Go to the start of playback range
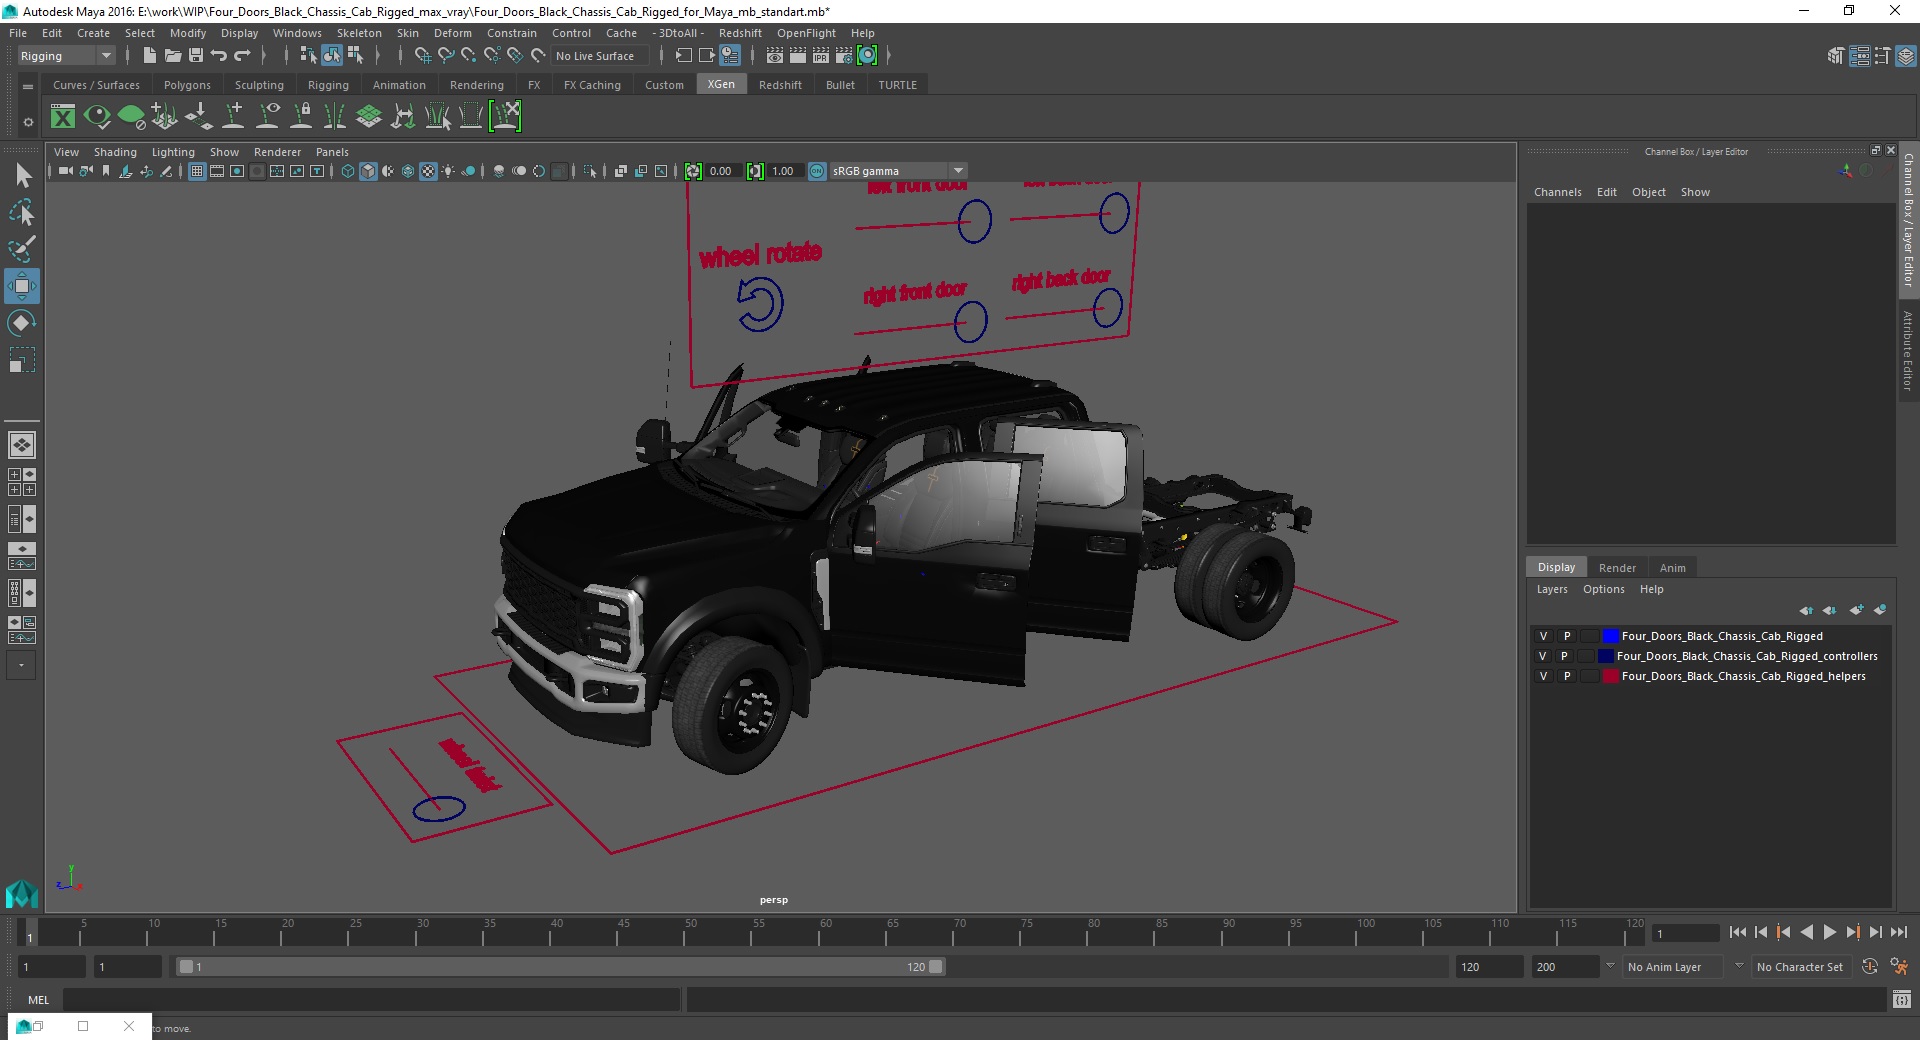Screen dimensions: 1920x1040 [x=1738, y=932]
